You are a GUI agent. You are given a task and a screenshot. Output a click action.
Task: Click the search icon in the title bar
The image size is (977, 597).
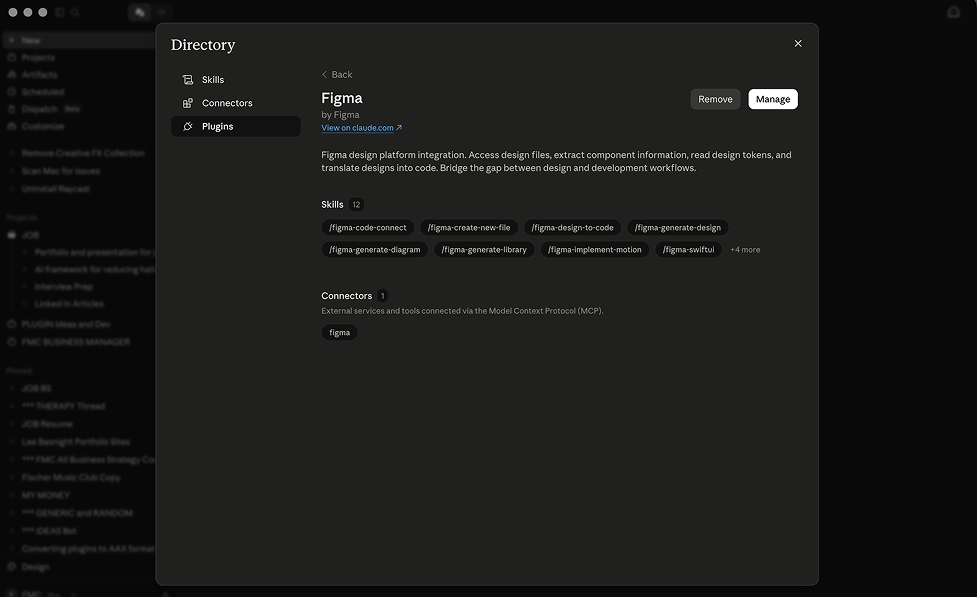click(75, 12)
